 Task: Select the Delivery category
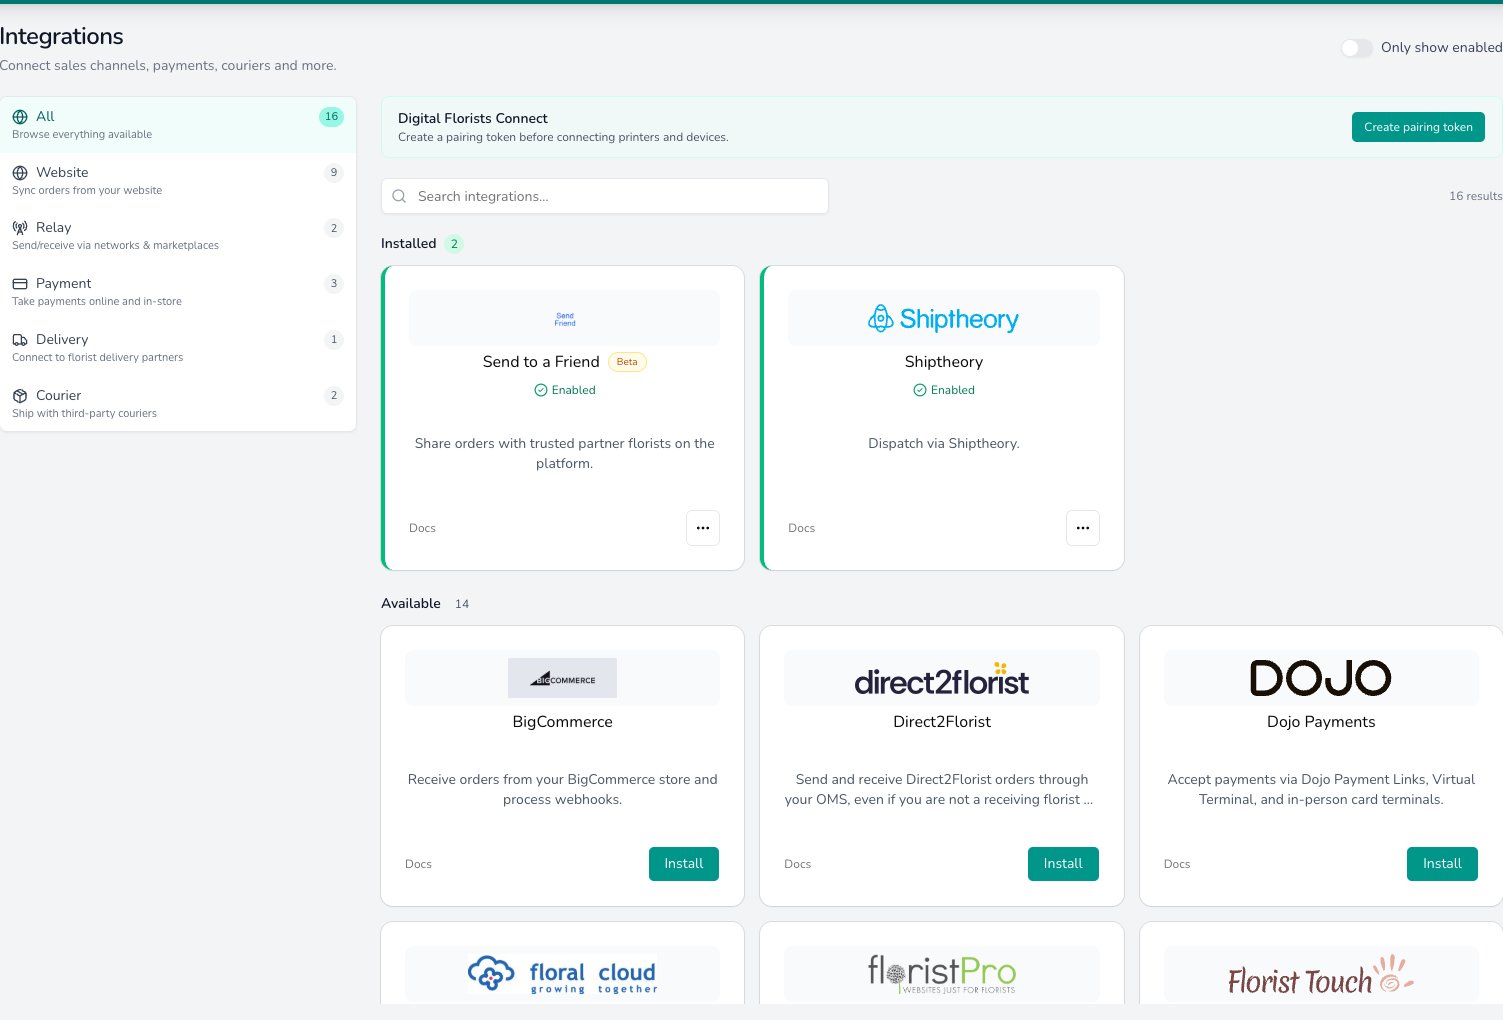(178, 348)
